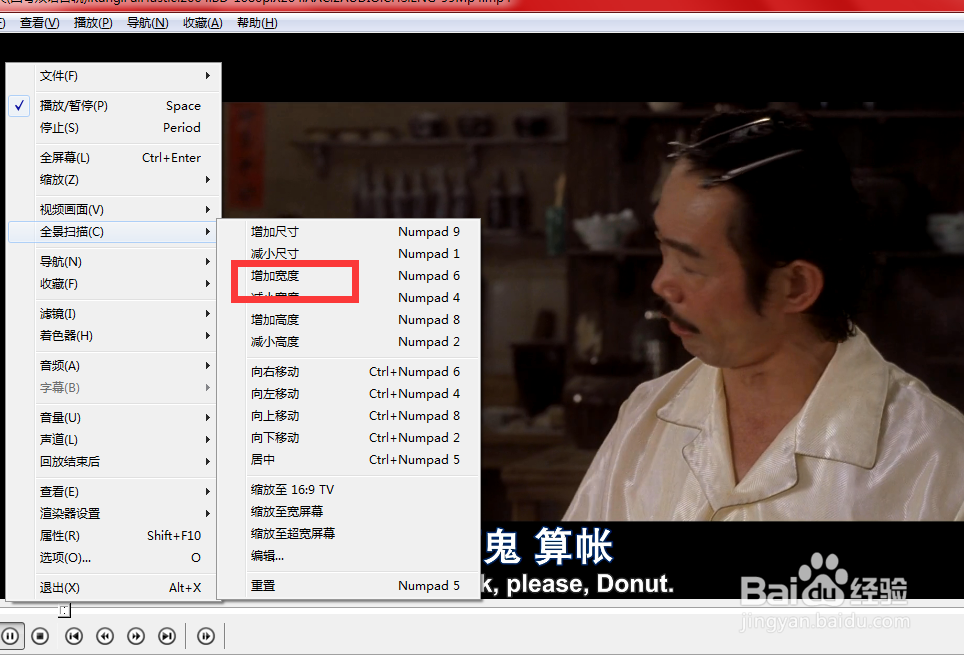This screenshot has width=964, height=655.
Task: Click the seek bar position handle
Action: click(65, 611)
